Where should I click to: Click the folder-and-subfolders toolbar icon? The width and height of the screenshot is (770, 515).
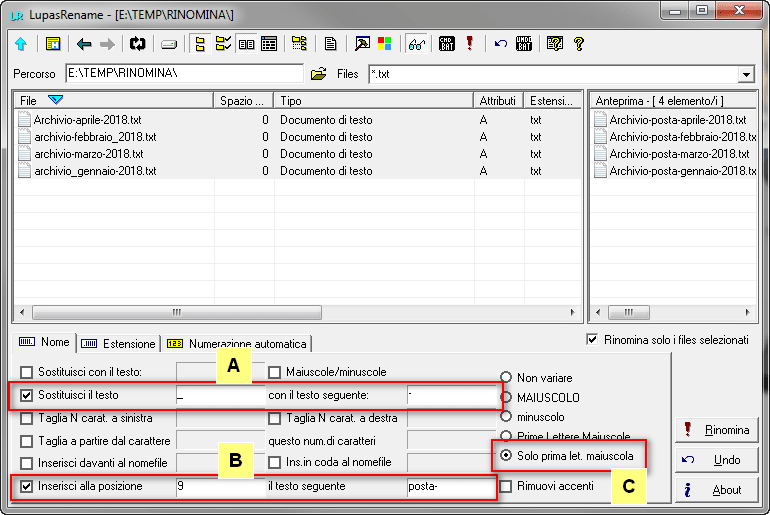[299, 44]
